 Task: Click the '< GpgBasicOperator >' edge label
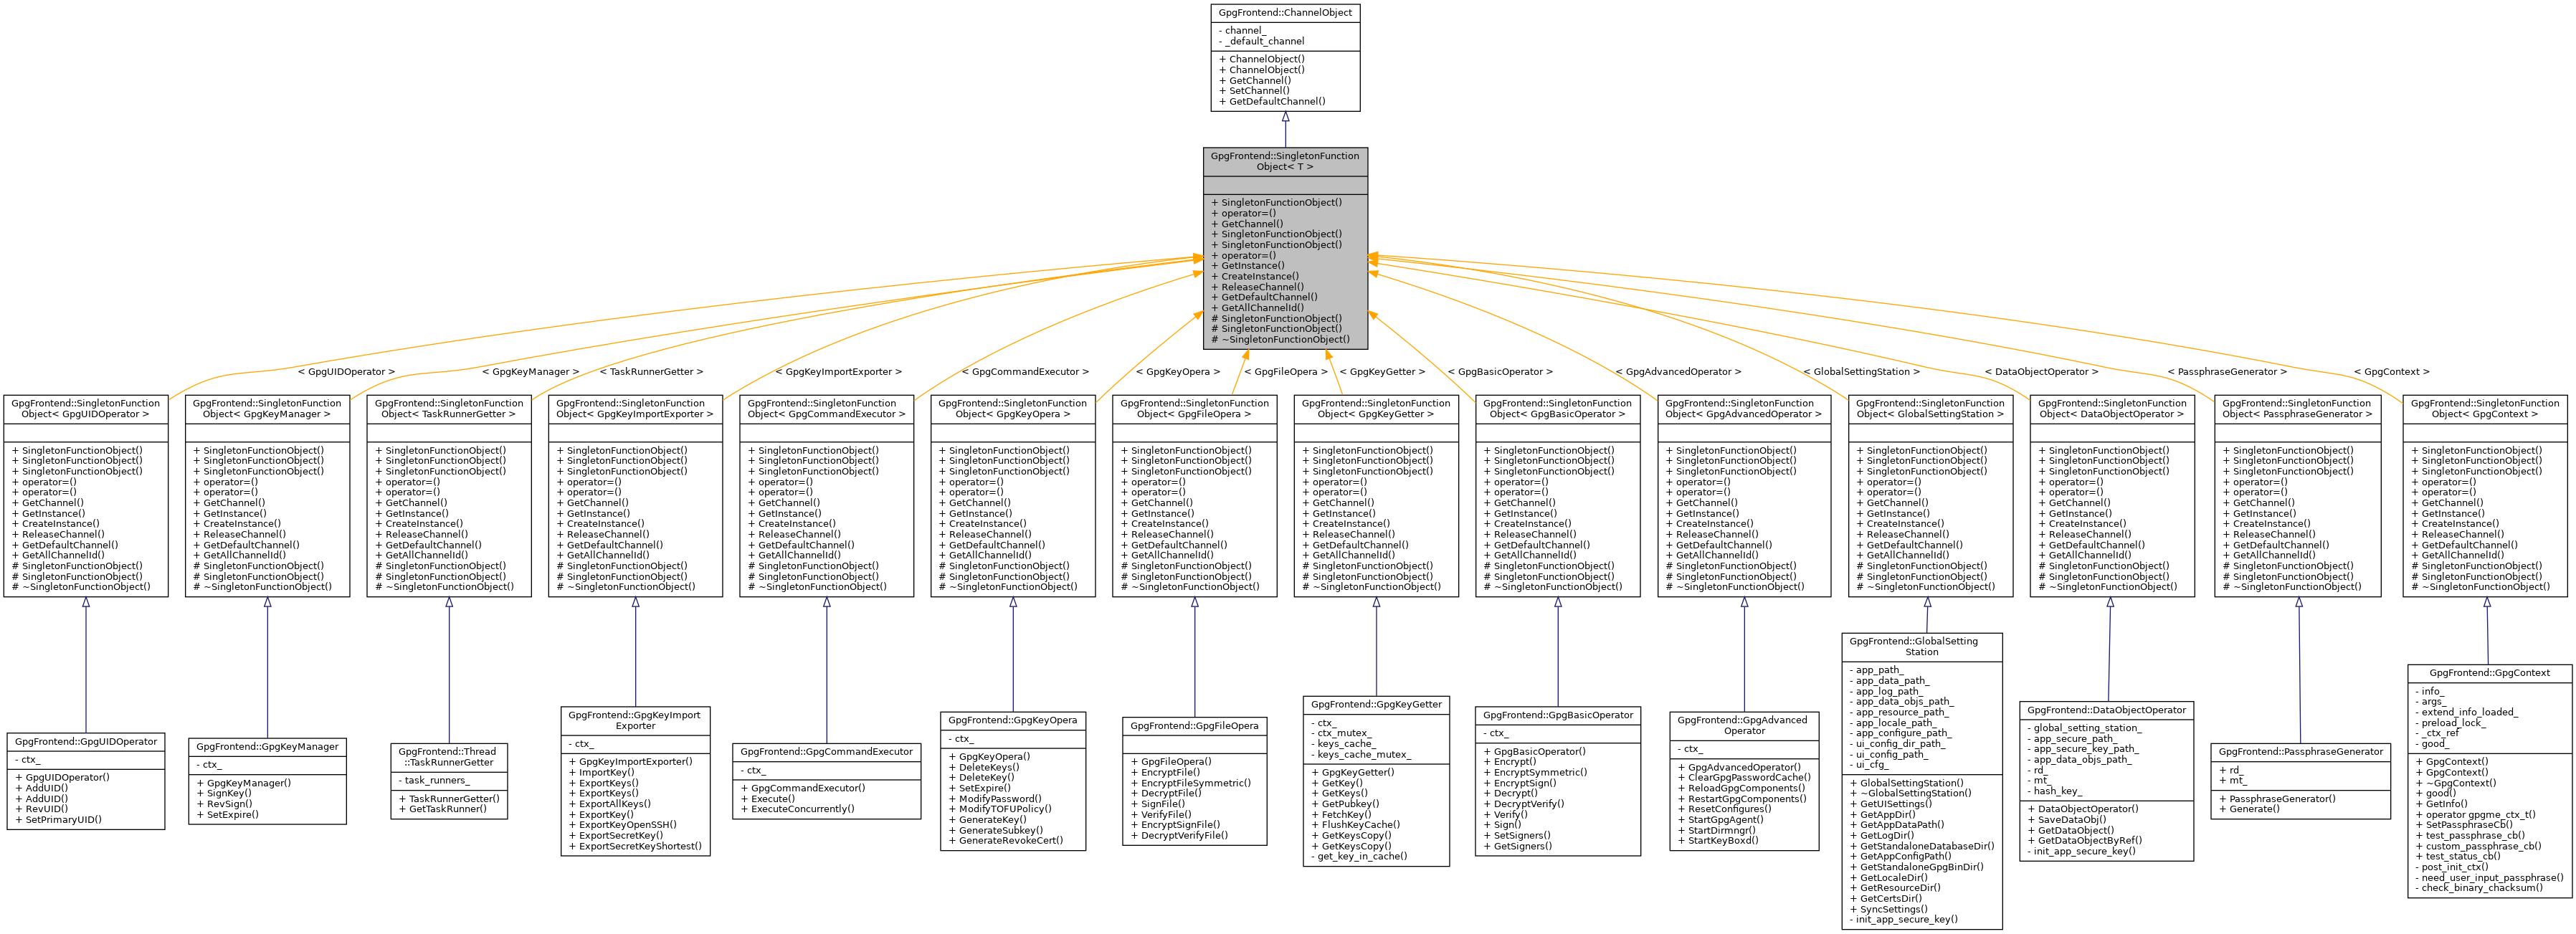[1500, 372]
